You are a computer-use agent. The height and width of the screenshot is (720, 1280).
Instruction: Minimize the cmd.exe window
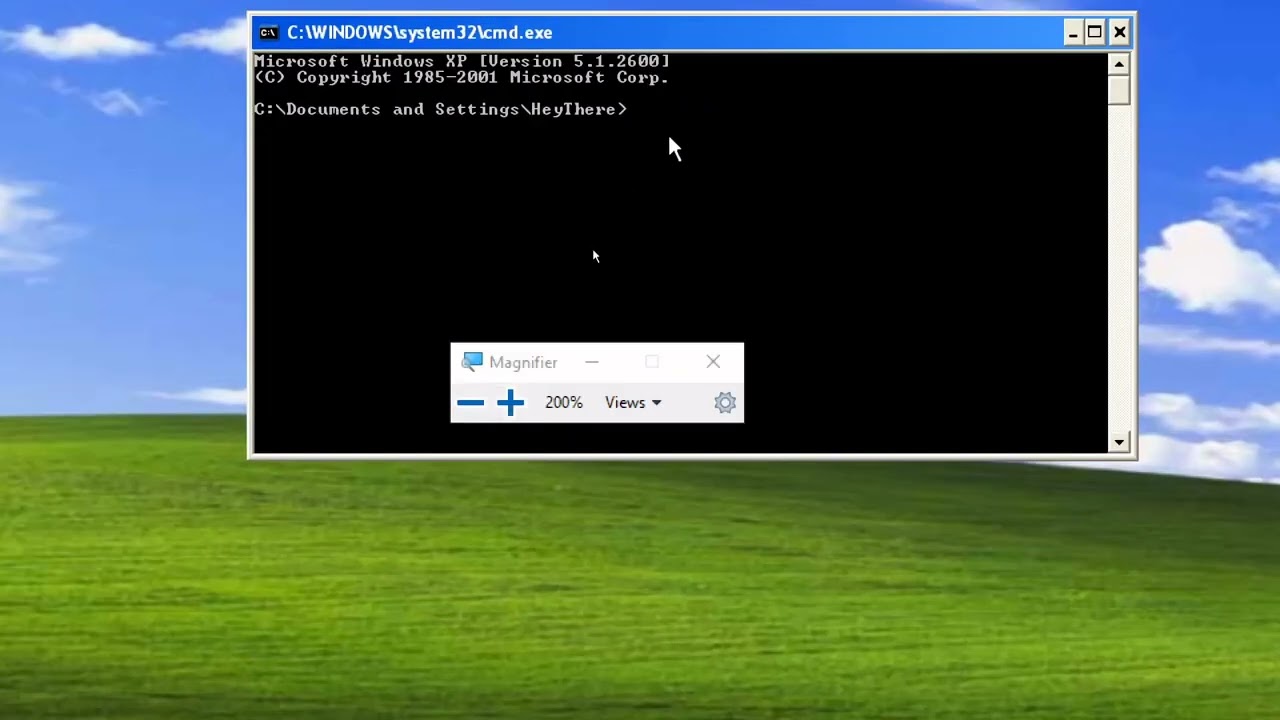(x=1073, y=33)
